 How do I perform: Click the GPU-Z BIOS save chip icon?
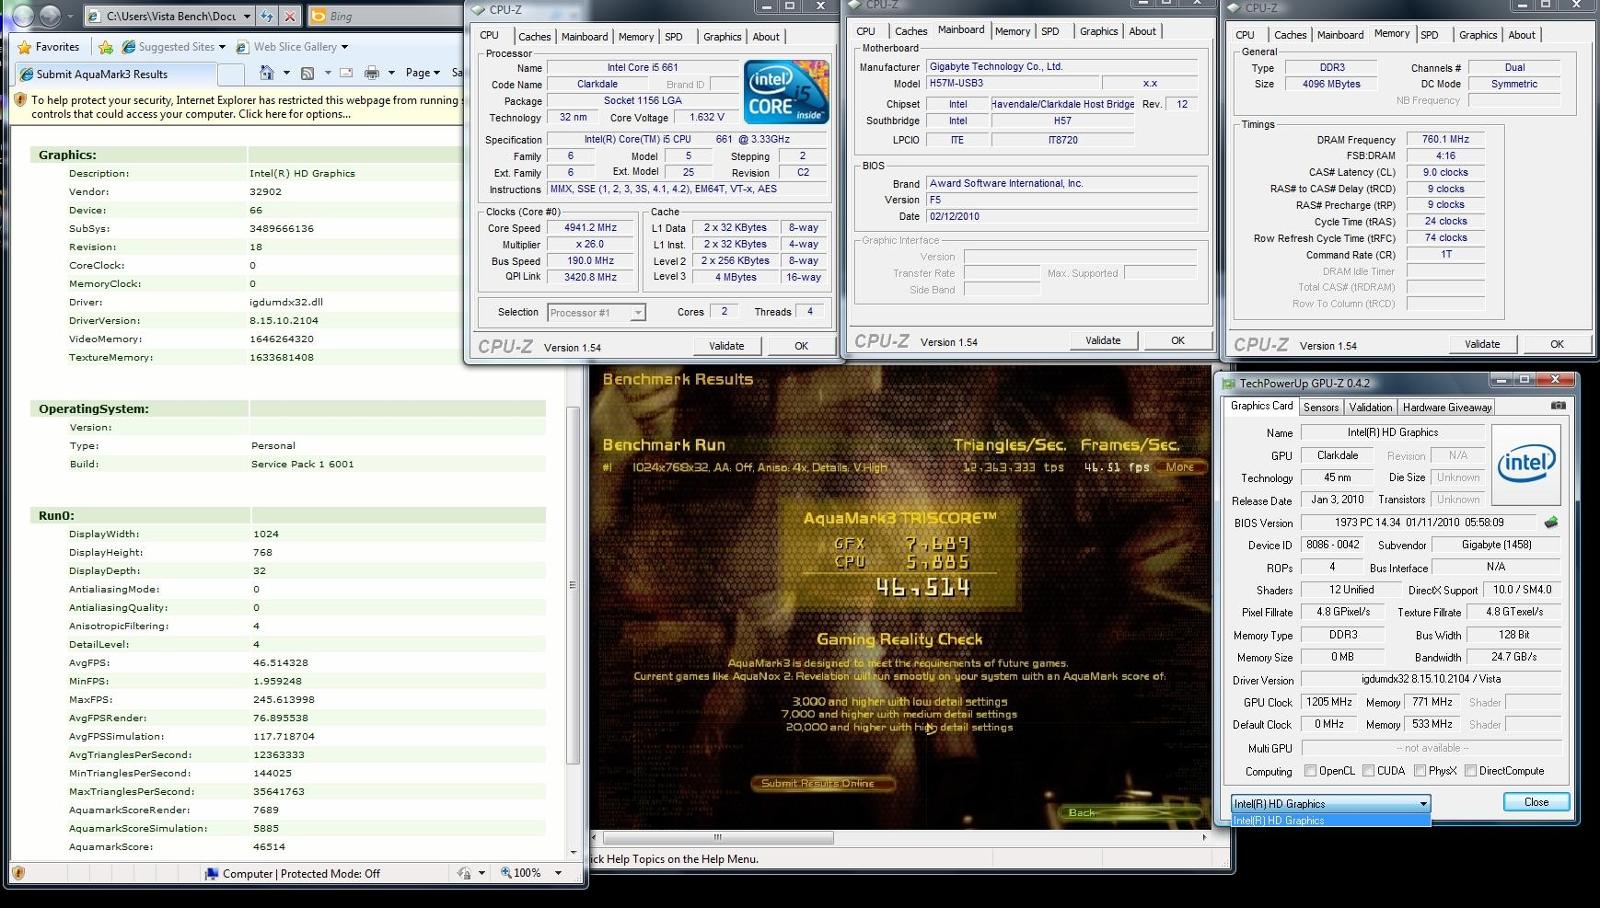(1551, 522)
